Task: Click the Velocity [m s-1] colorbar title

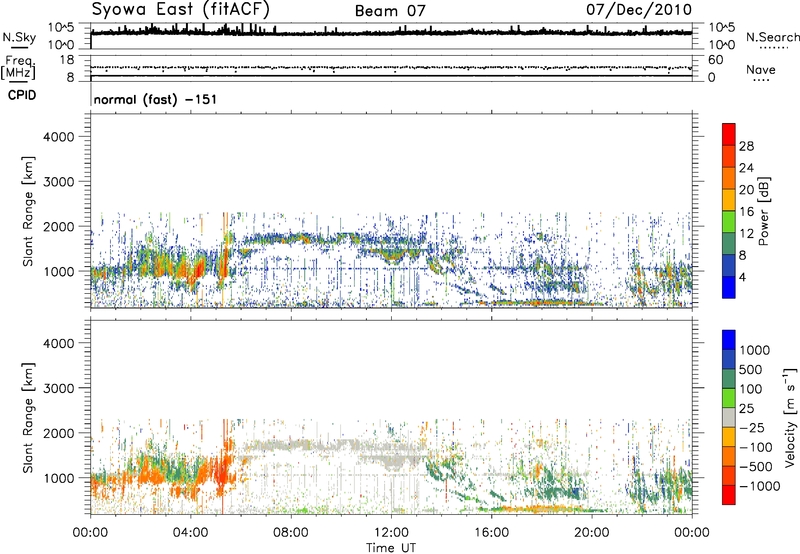Action: [x=790, y=417]
